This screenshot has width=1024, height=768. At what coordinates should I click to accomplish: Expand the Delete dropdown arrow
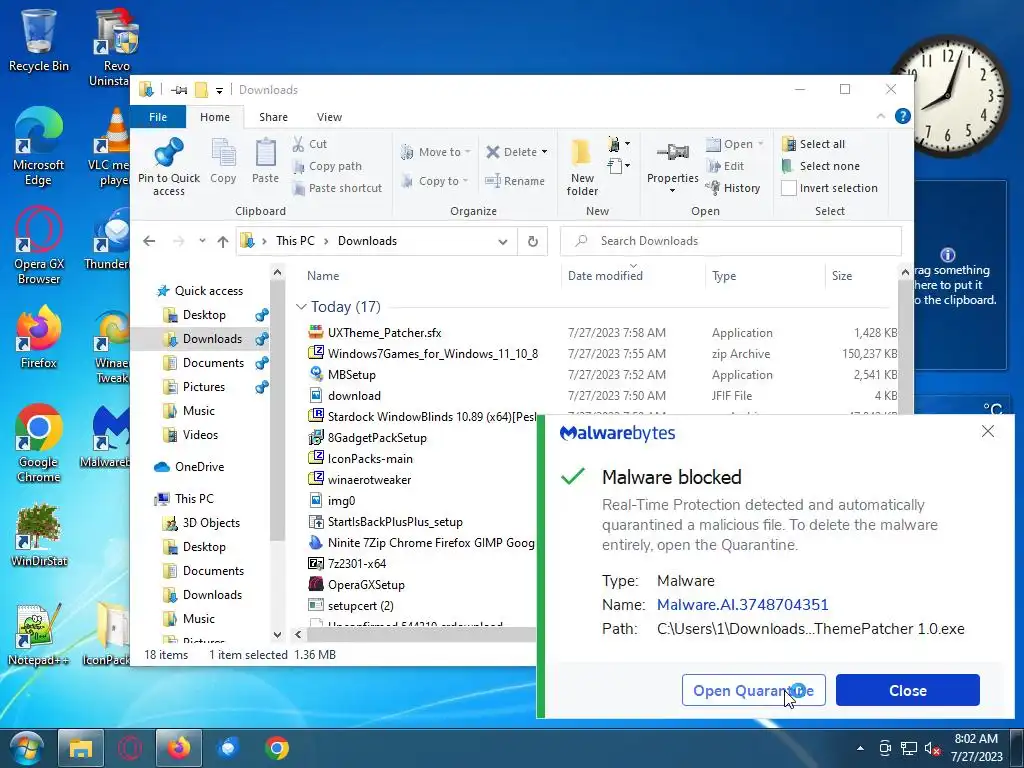point(545,152)
